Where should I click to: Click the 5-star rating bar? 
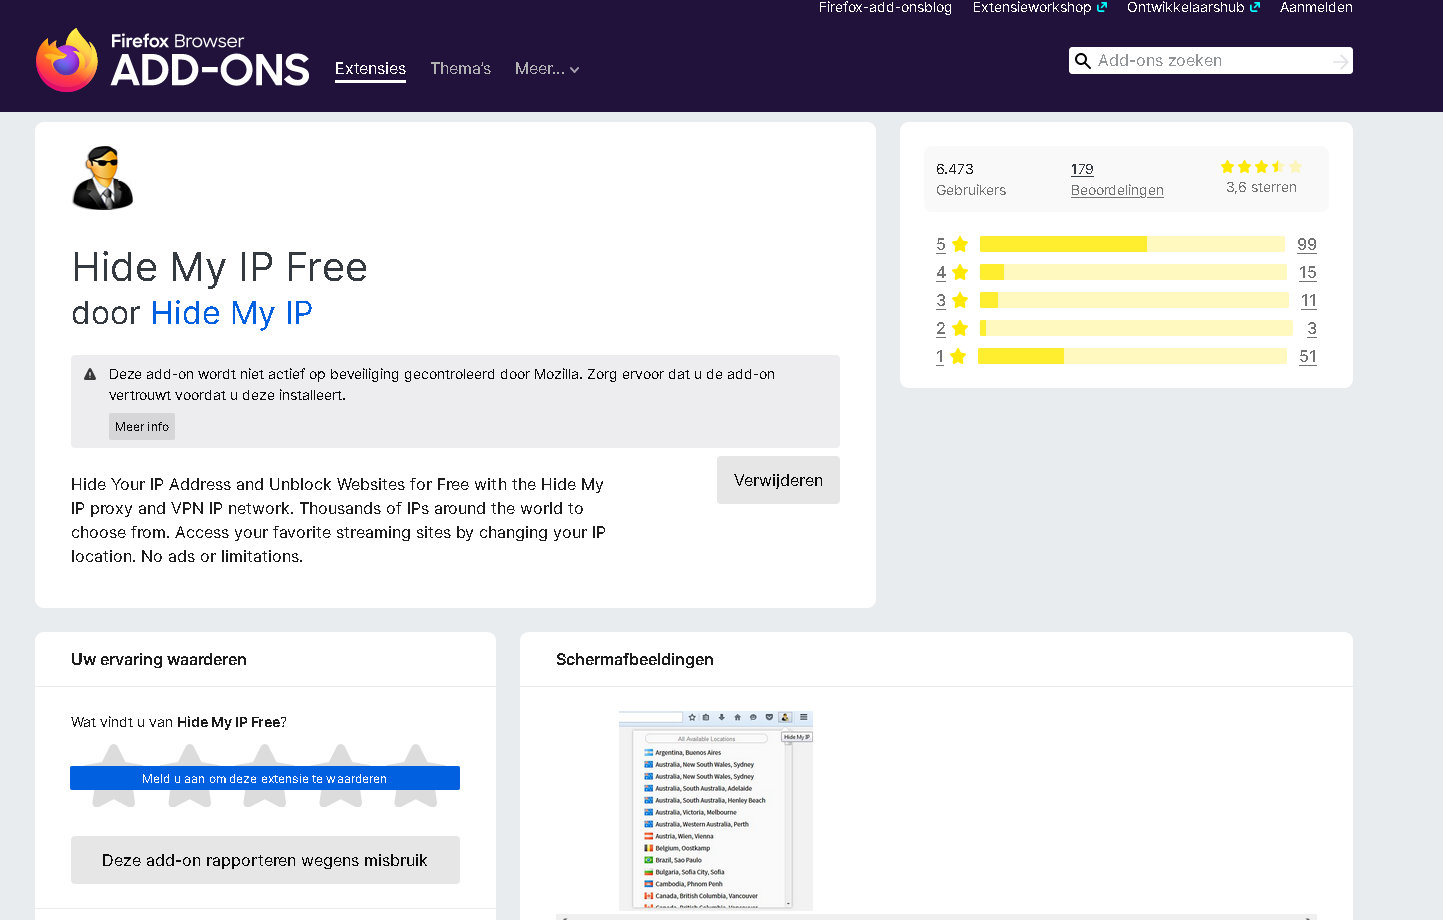pos(1132,244)
